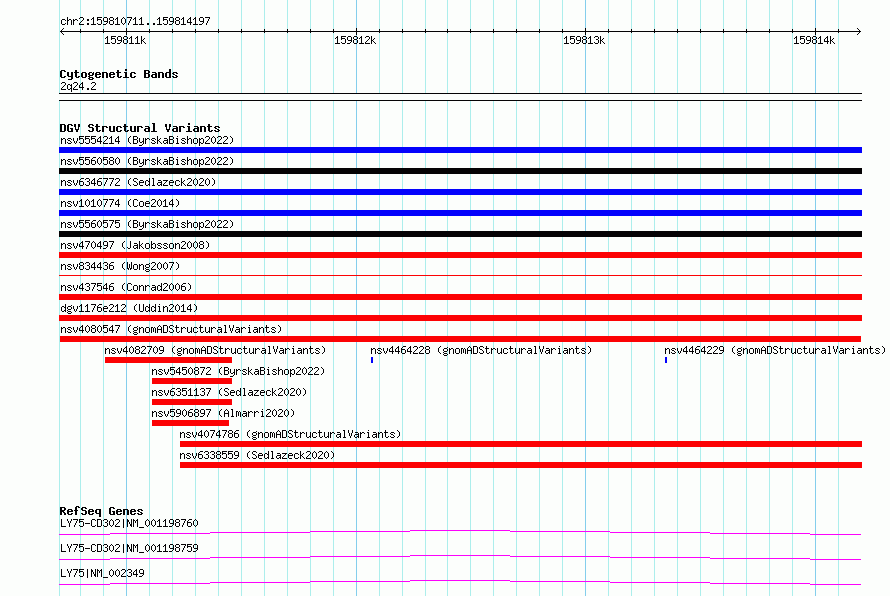Click the 159812k ruler label
Image resolution: width=890 pixels, height=596 pixels.
click(355, 40)
